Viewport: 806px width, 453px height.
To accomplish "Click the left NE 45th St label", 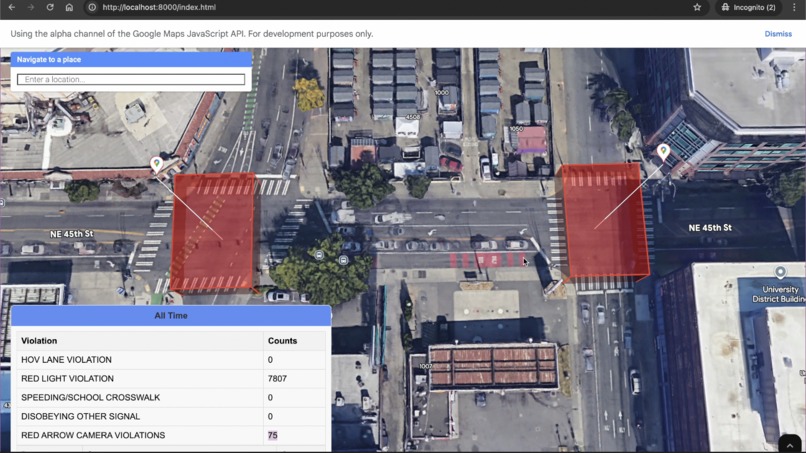I will pyautogui.click(x=71, y=234).
